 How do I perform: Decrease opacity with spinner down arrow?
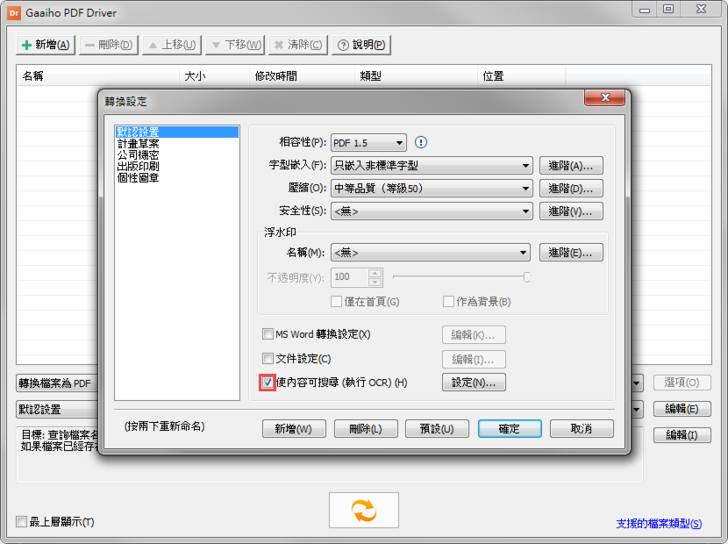[x=375, y=282]
